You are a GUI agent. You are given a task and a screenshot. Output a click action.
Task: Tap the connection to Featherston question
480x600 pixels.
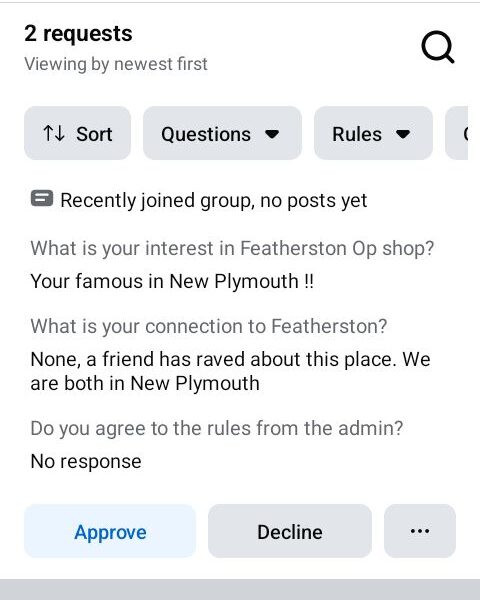[x=209, y=326]
